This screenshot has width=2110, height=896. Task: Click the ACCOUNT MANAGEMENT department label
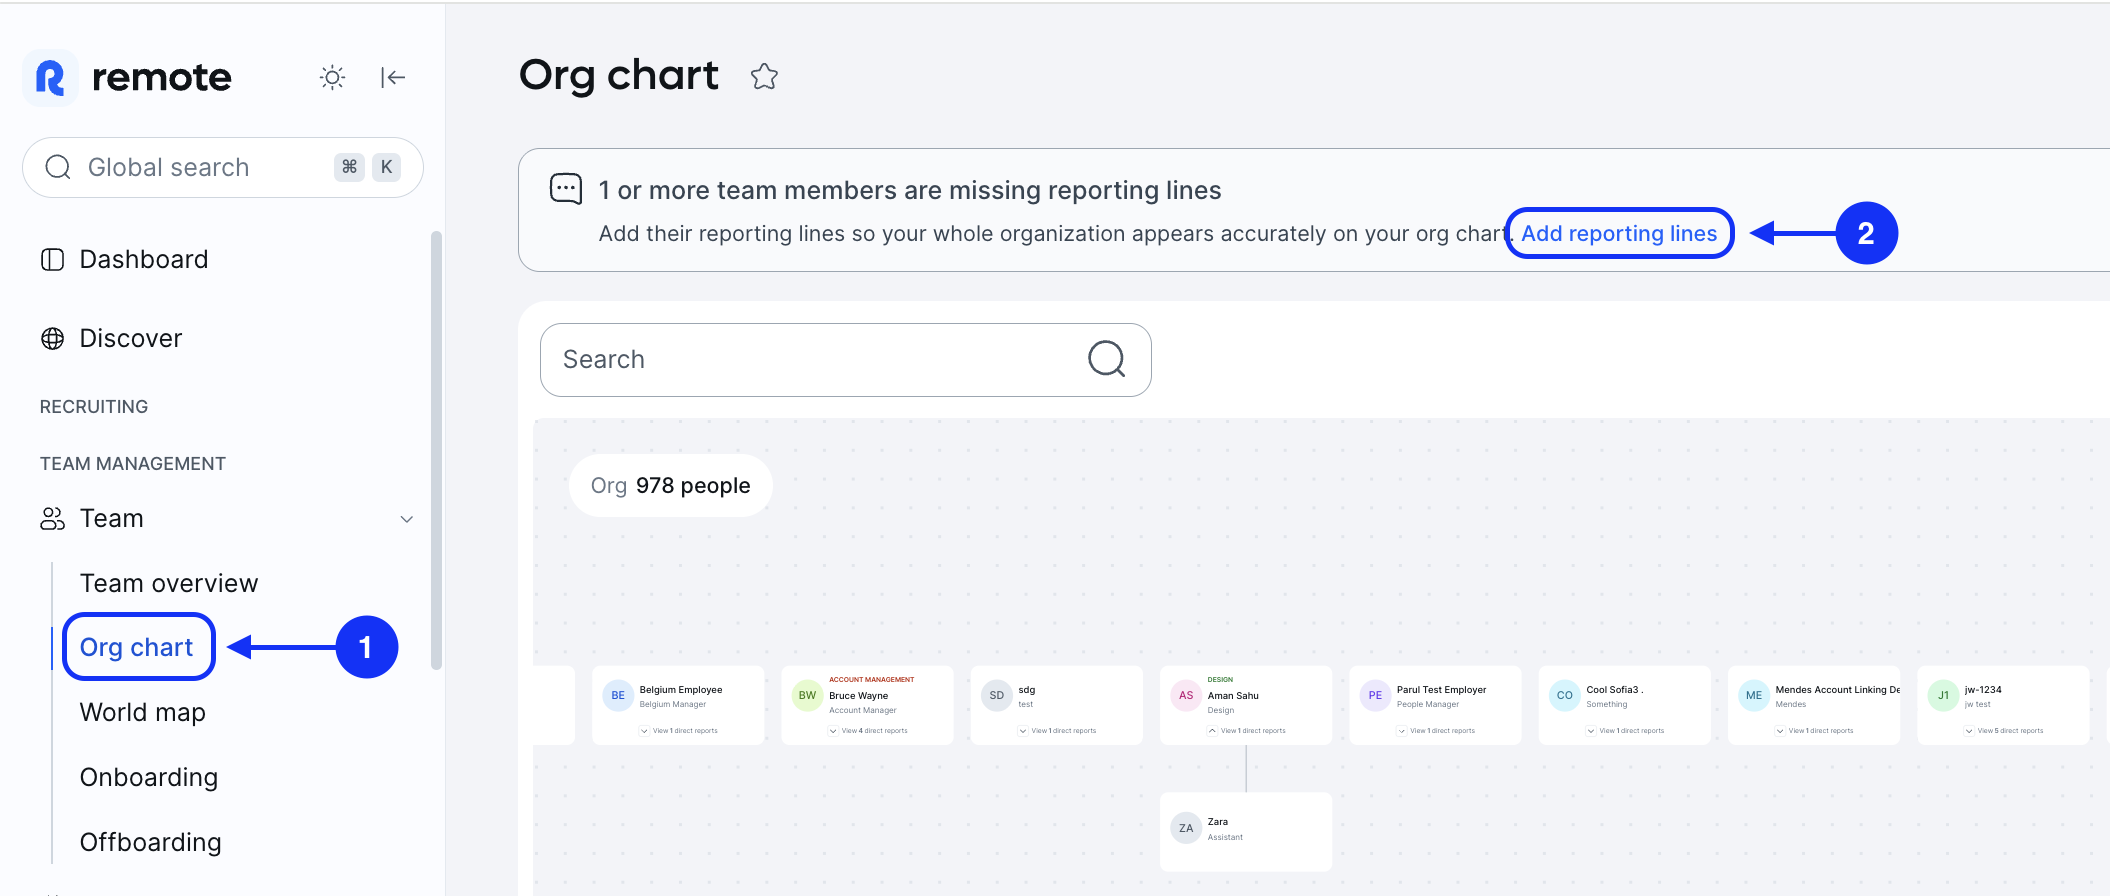(x=872, y=680)
